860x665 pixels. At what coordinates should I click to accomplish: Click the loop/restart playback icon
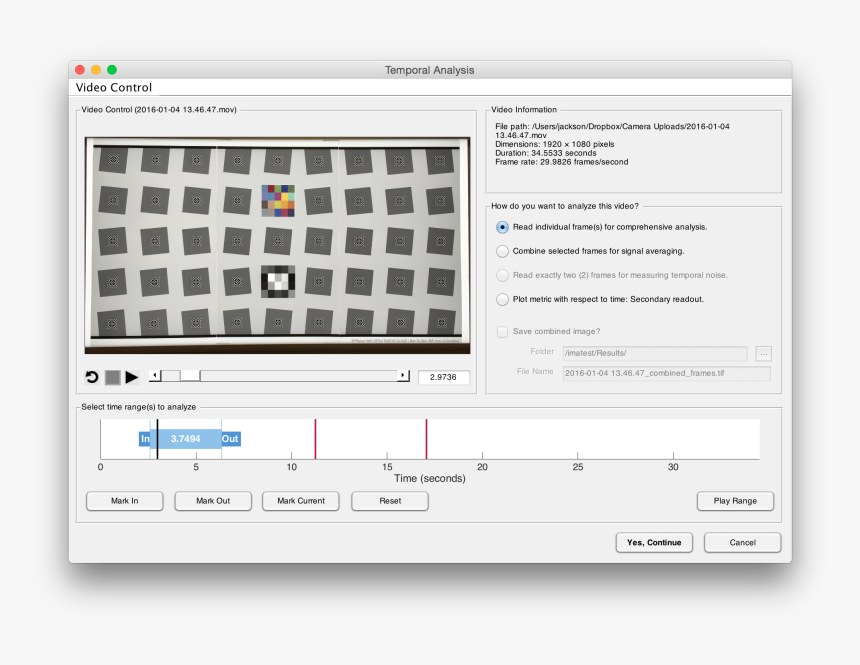click(92, 377)
